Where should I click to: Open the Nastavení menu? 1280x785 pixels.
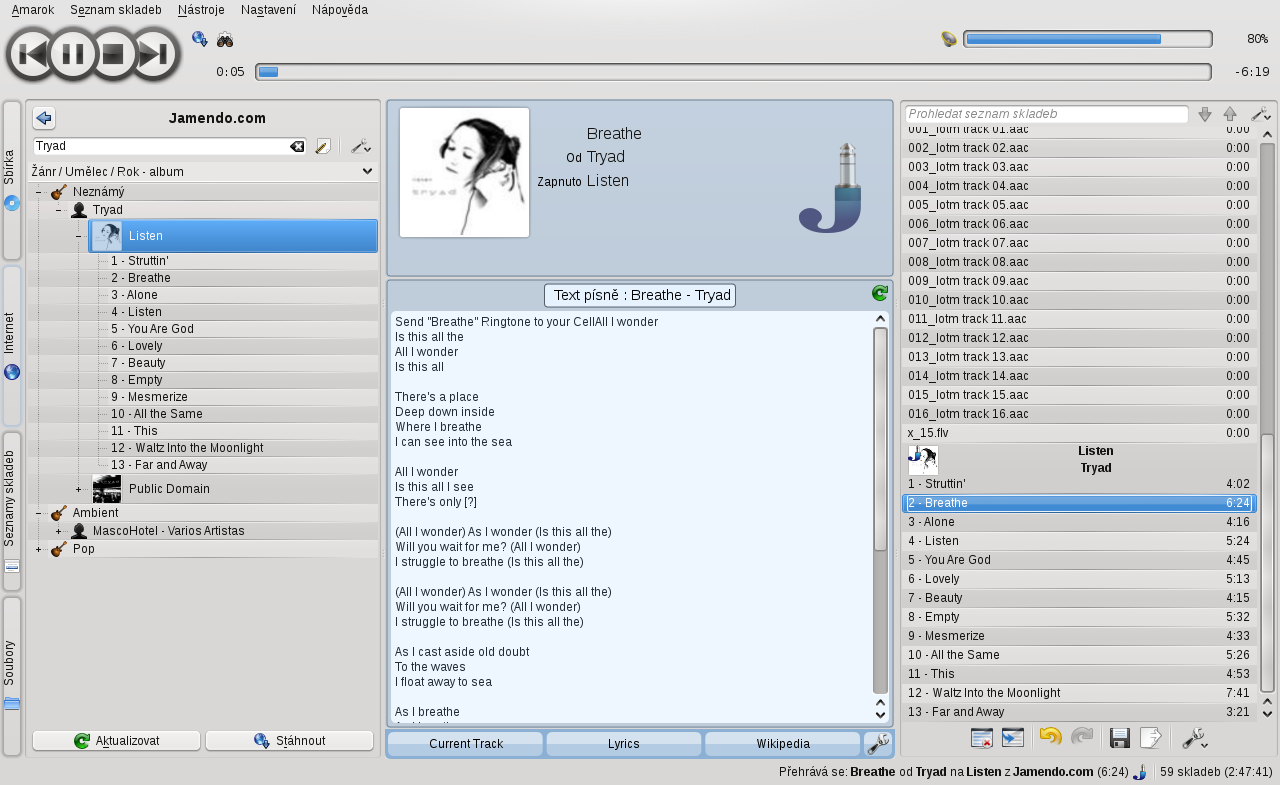point(268,10)
